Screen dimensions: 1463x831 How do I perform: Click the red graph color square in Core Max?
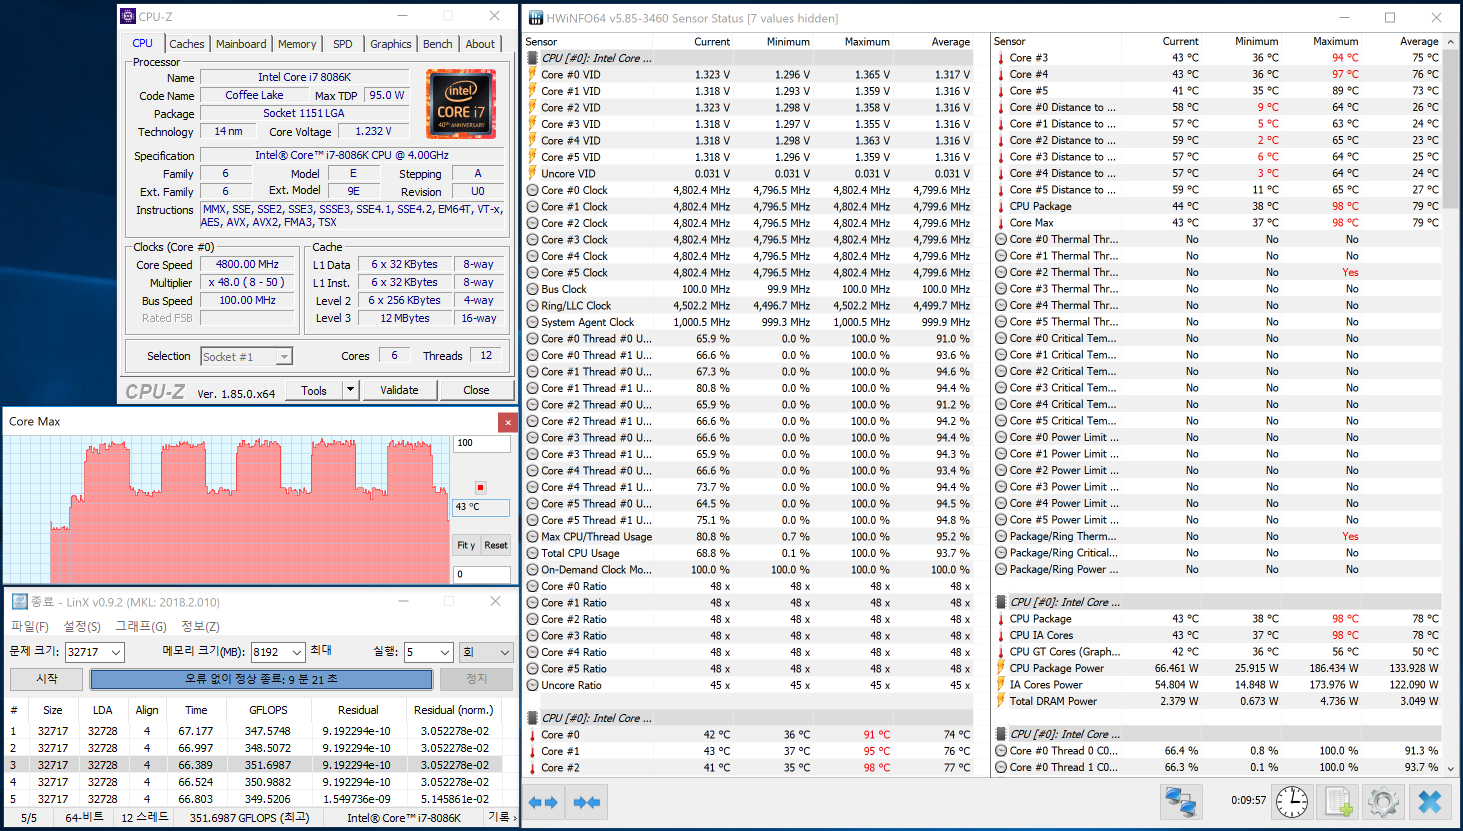[x=481, y=487]
